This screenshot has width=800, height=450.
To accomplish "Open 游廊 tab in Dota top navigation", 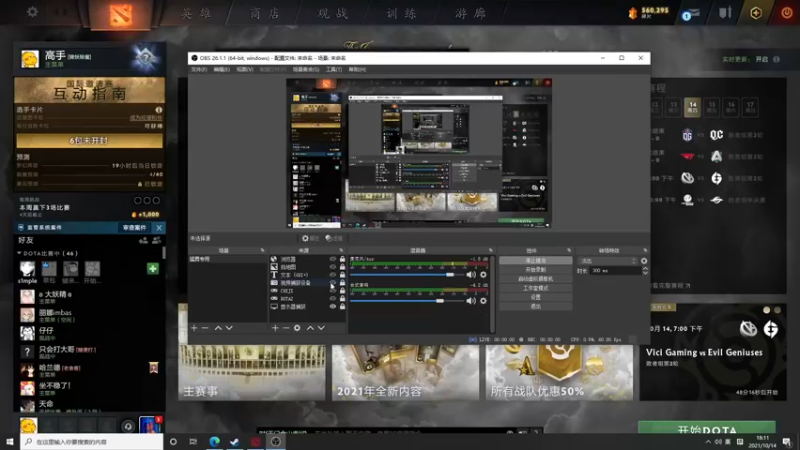I will tap(471, 13).
